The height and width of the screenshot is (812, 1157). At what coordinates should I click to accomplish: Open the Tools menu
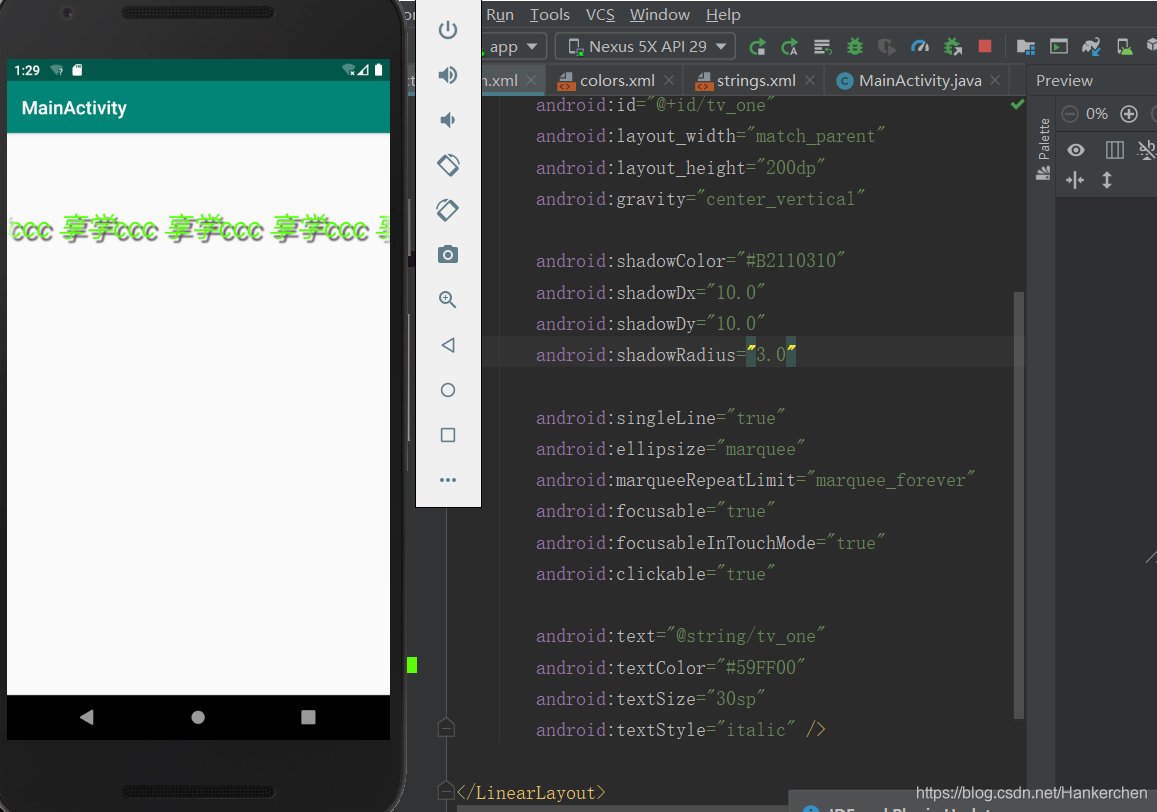tap(550, 15)
